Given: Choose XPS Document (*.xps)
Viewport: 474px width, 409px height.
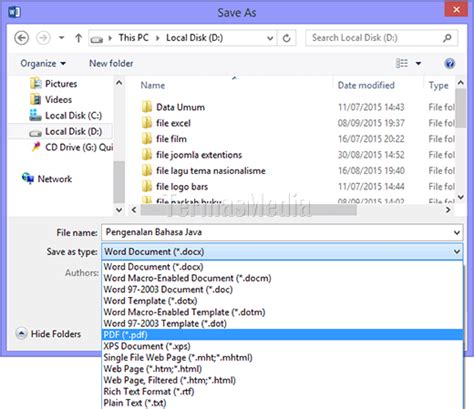Looking at the screenshot, I should click(282, 346).
